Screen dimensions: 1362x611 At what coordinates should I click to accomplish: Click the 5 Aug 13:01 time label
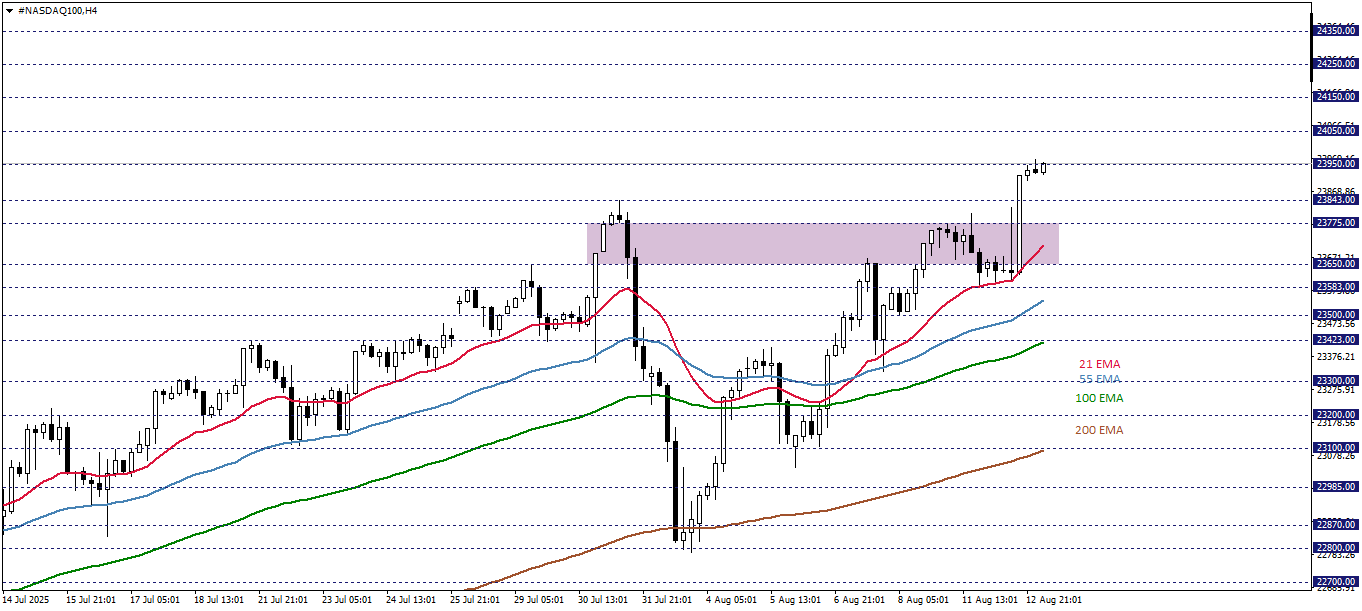(794, 600)
